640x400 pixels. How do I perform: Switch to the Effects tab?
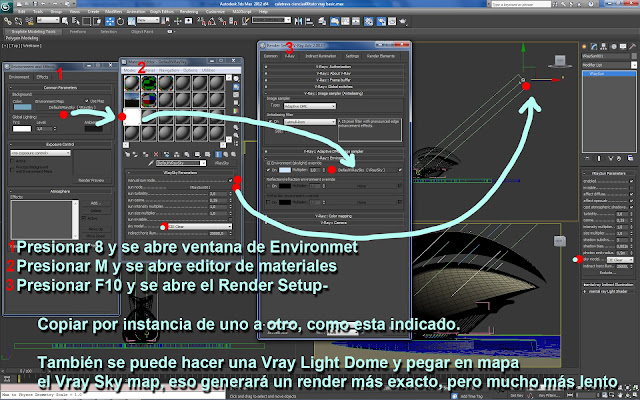[42, 77]
